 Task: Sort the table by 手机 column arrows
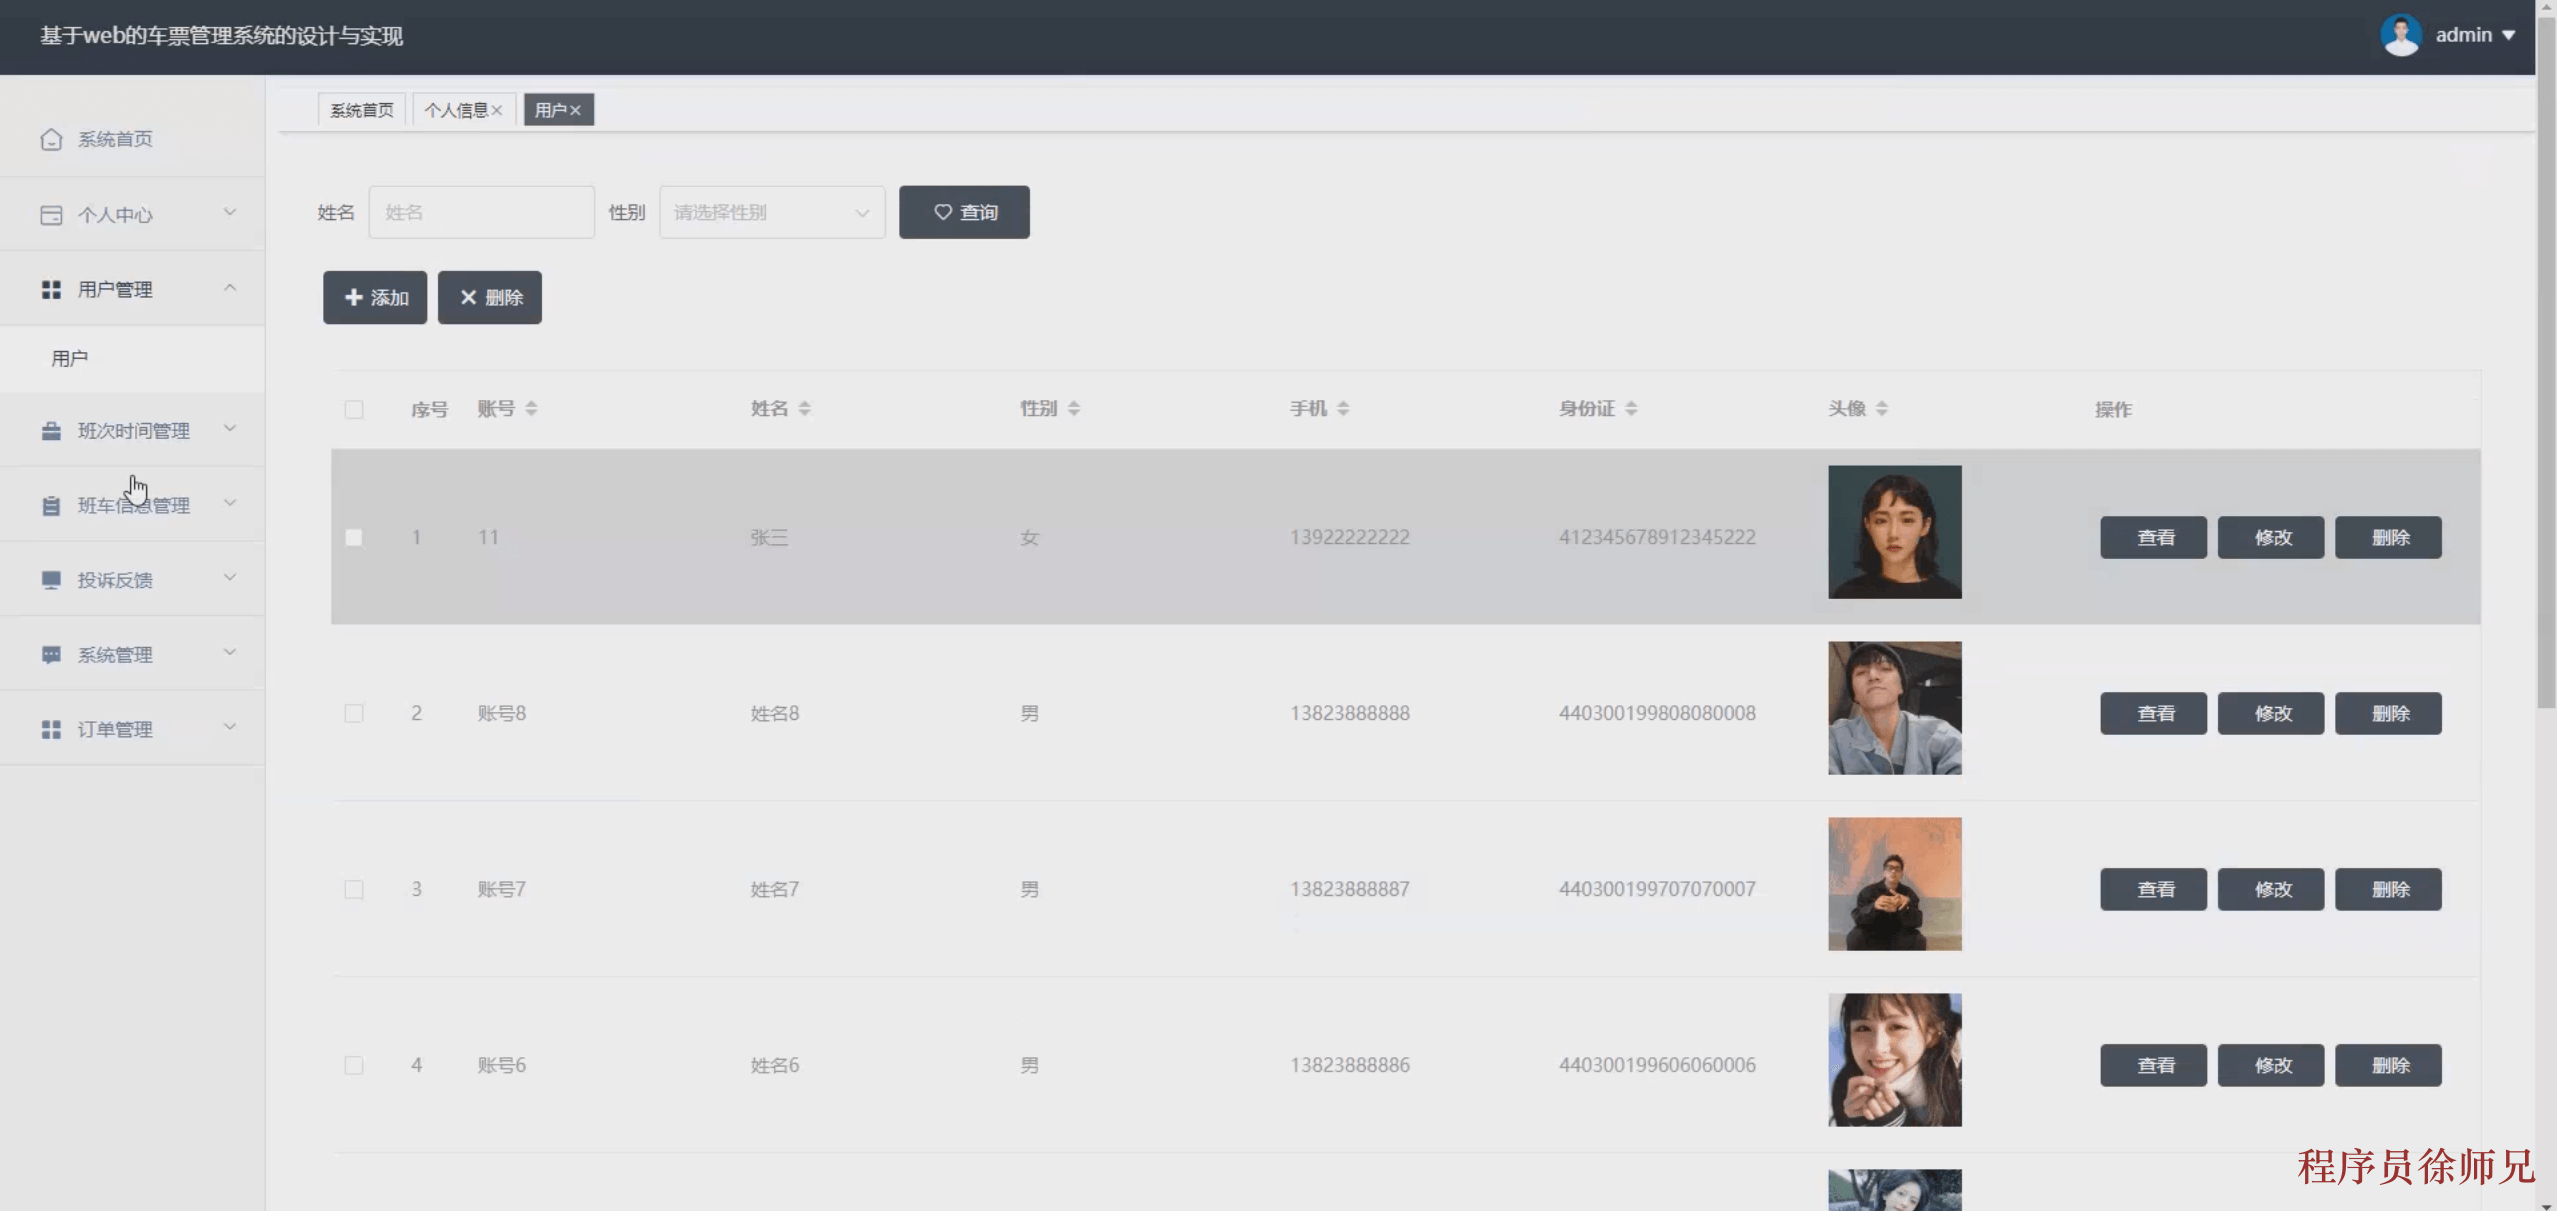click(x=1344, y=409)
